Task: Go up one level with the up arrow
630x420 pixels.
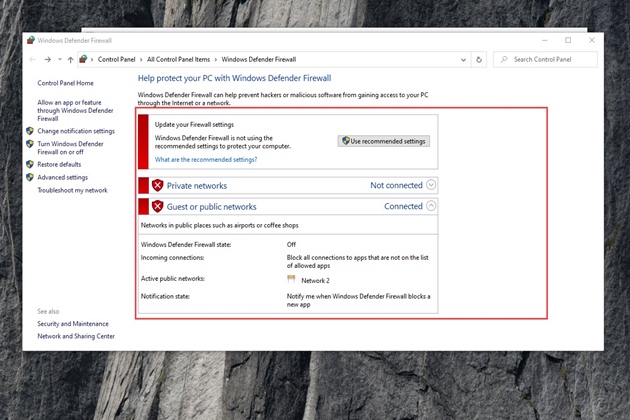Action: point(70,59)
